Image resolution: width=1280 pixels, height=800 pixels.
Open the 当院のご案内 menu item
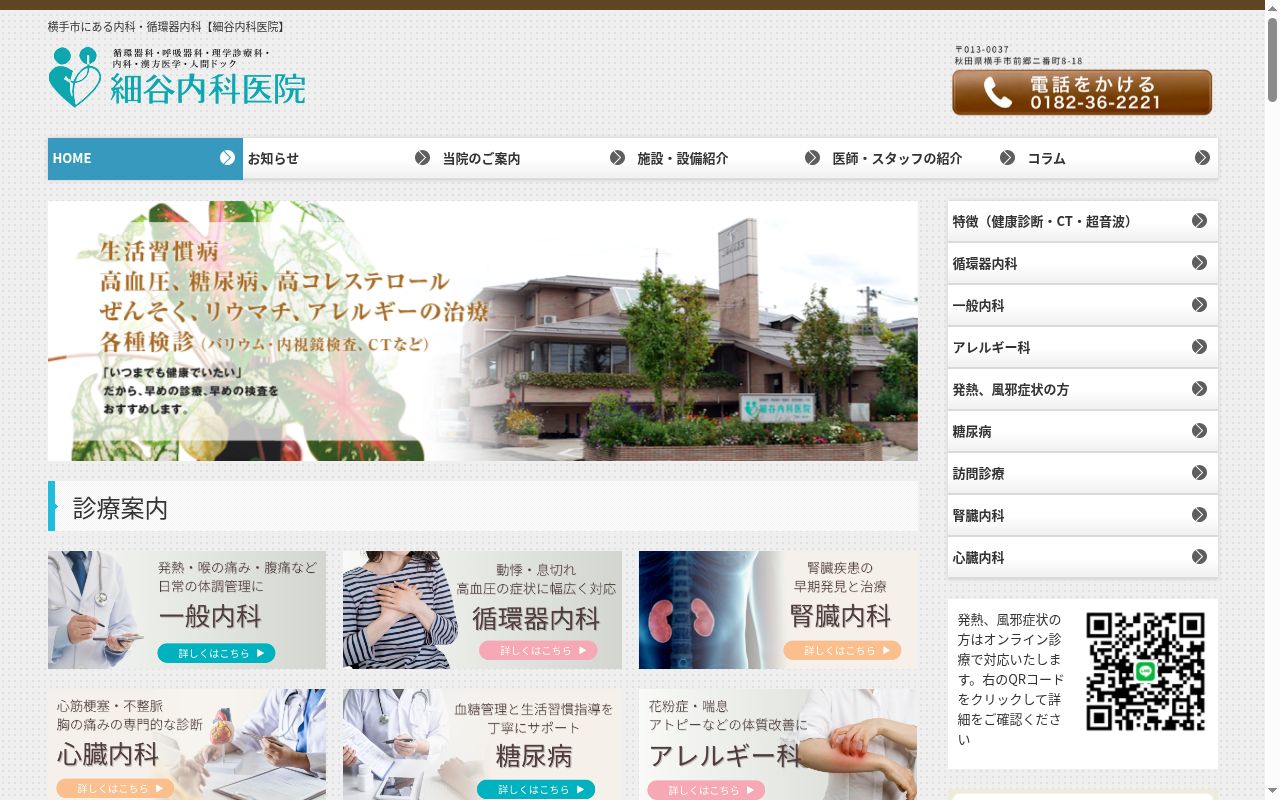tap(535, 159)
